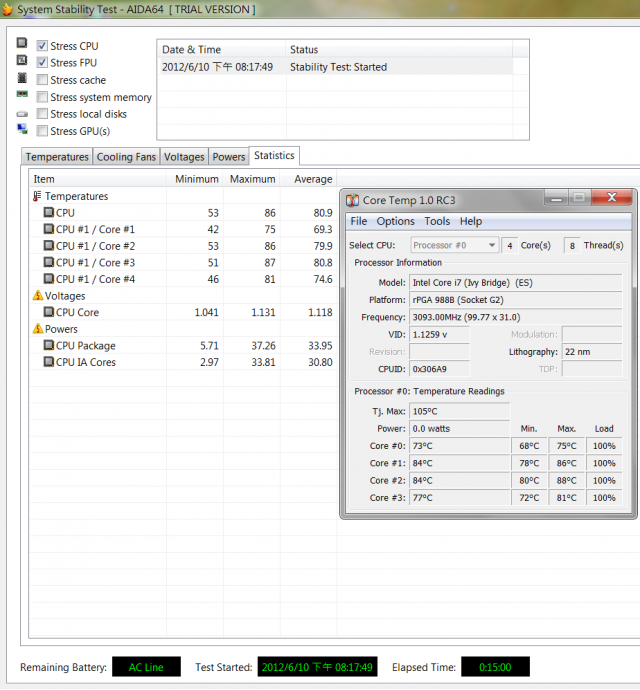Click the Core Temp app icon in its title bar
This screenshot has width=640, height=690.
pos(352,200)
